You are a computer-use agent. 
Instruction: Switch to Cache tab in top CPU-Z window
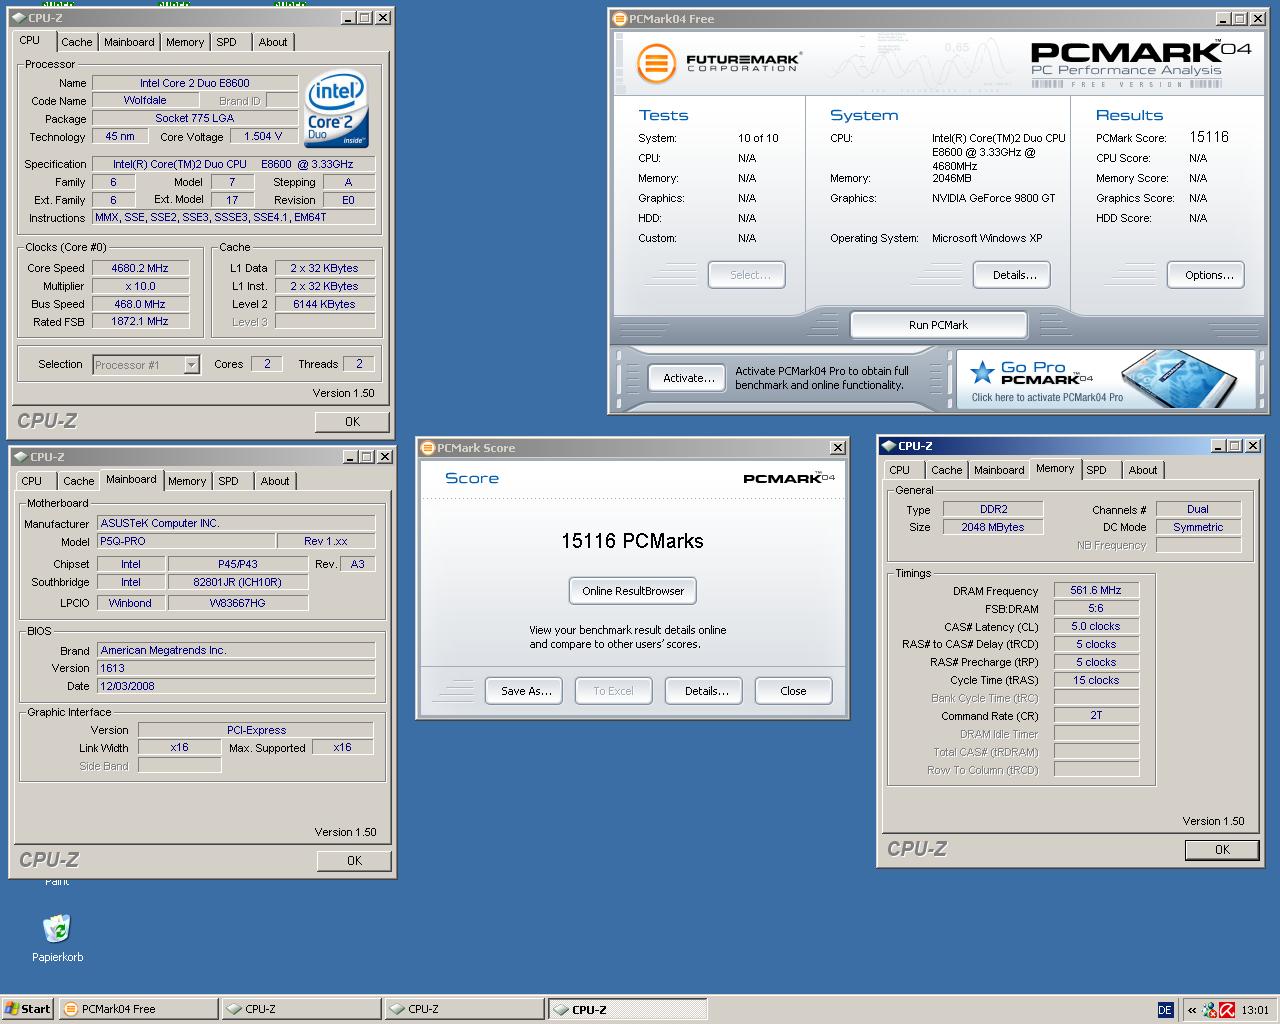click(76, 42)
